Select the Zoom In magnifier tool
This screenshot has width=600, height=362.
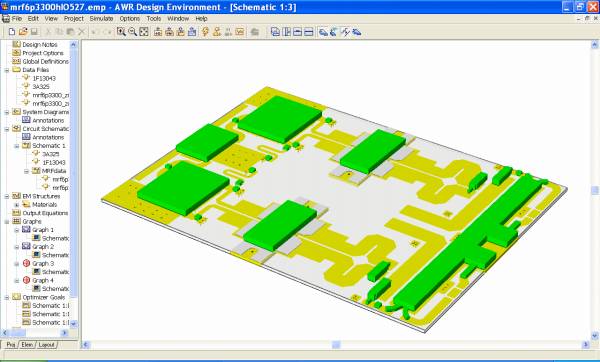coord(121,32)
